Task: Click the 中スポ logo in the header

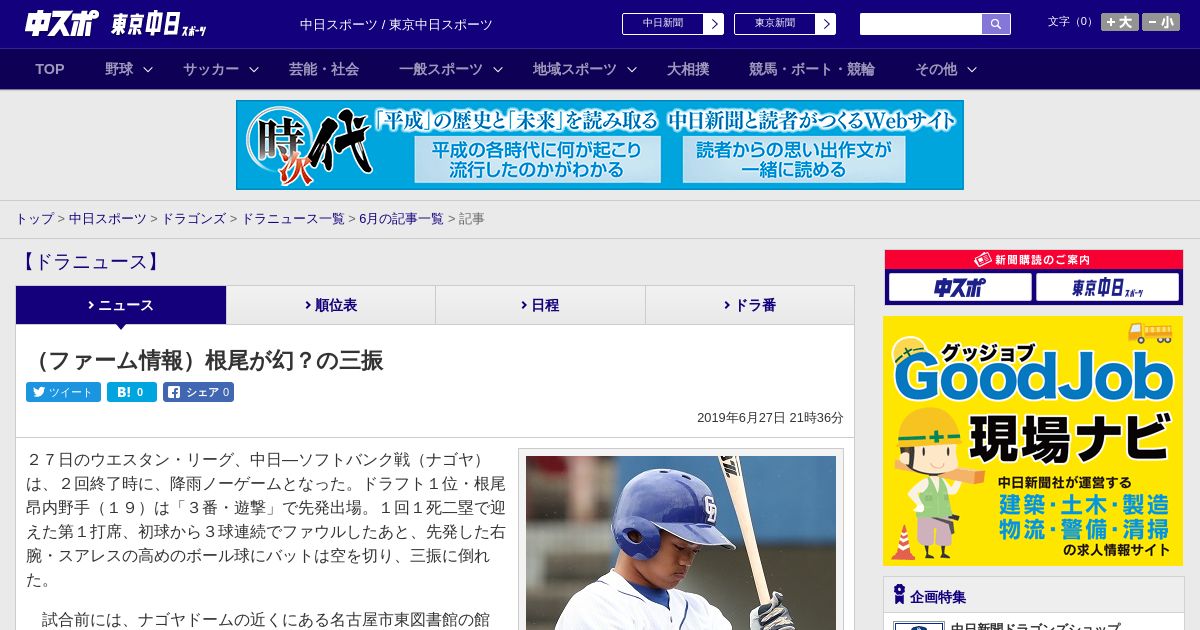Action: click(61, 23)
